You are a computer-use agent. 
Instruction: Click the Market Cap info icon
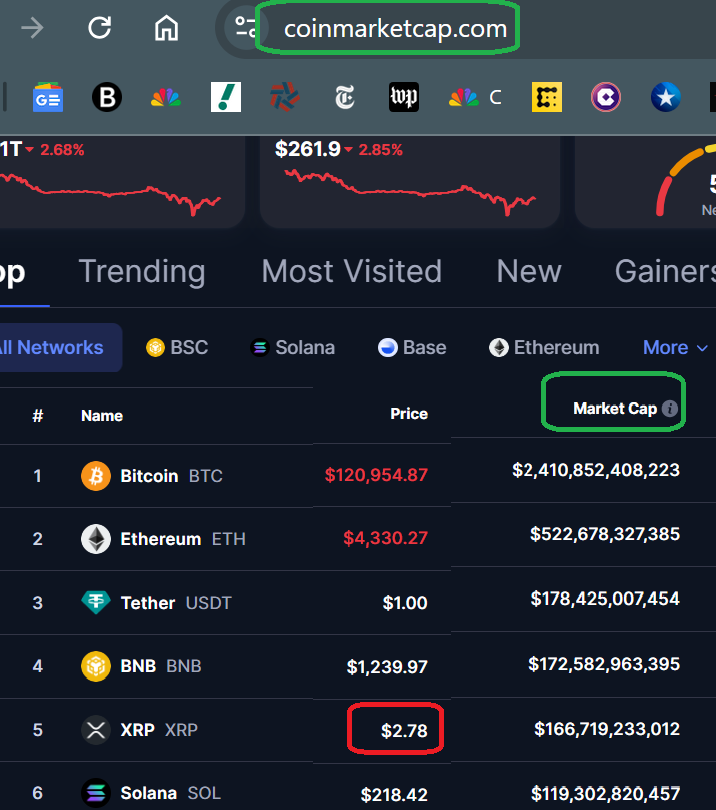(670, 409)
